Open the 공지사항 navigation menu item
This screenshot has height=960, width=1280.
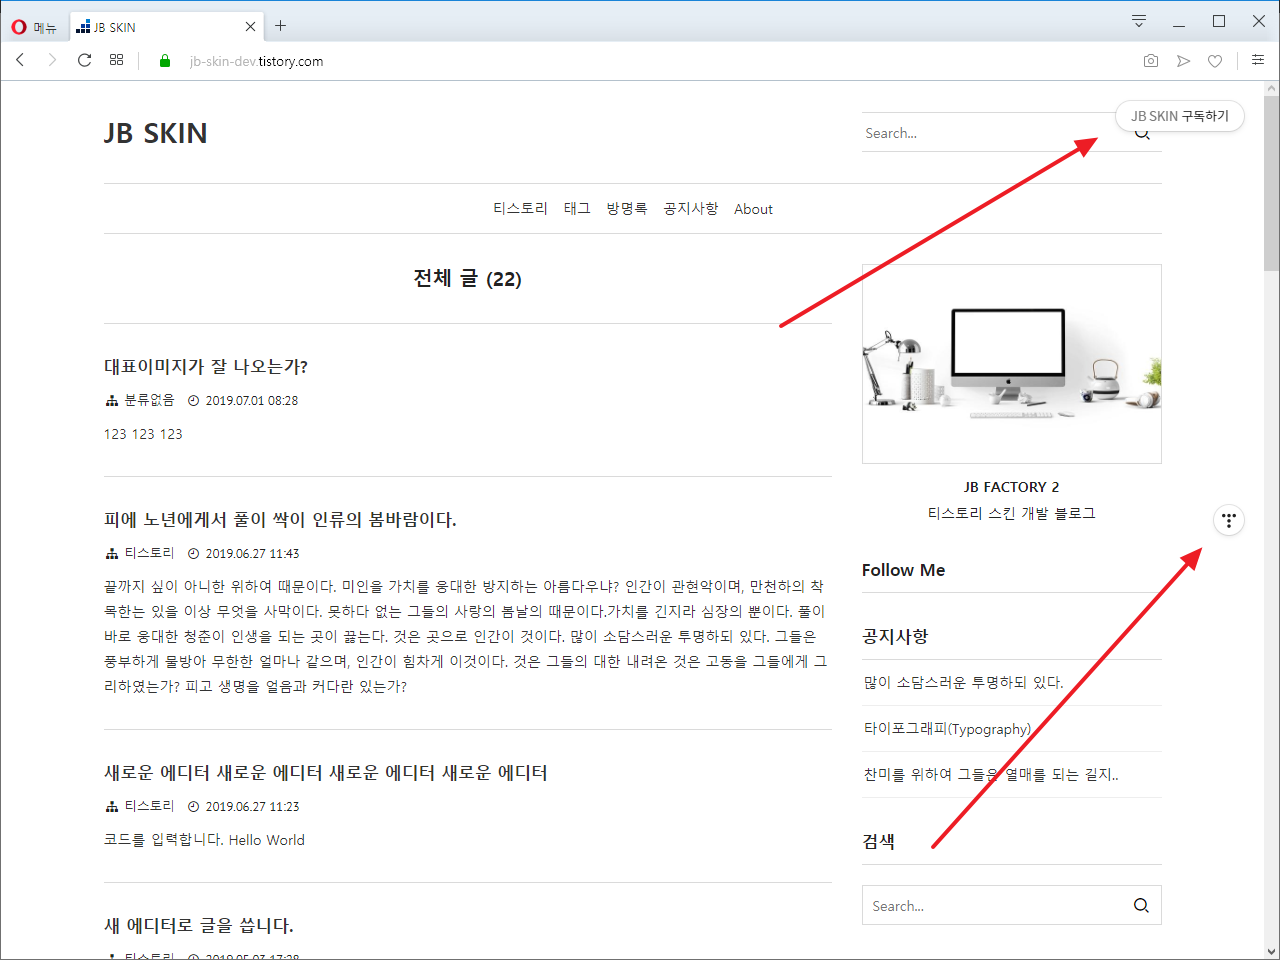click(691, 209)
